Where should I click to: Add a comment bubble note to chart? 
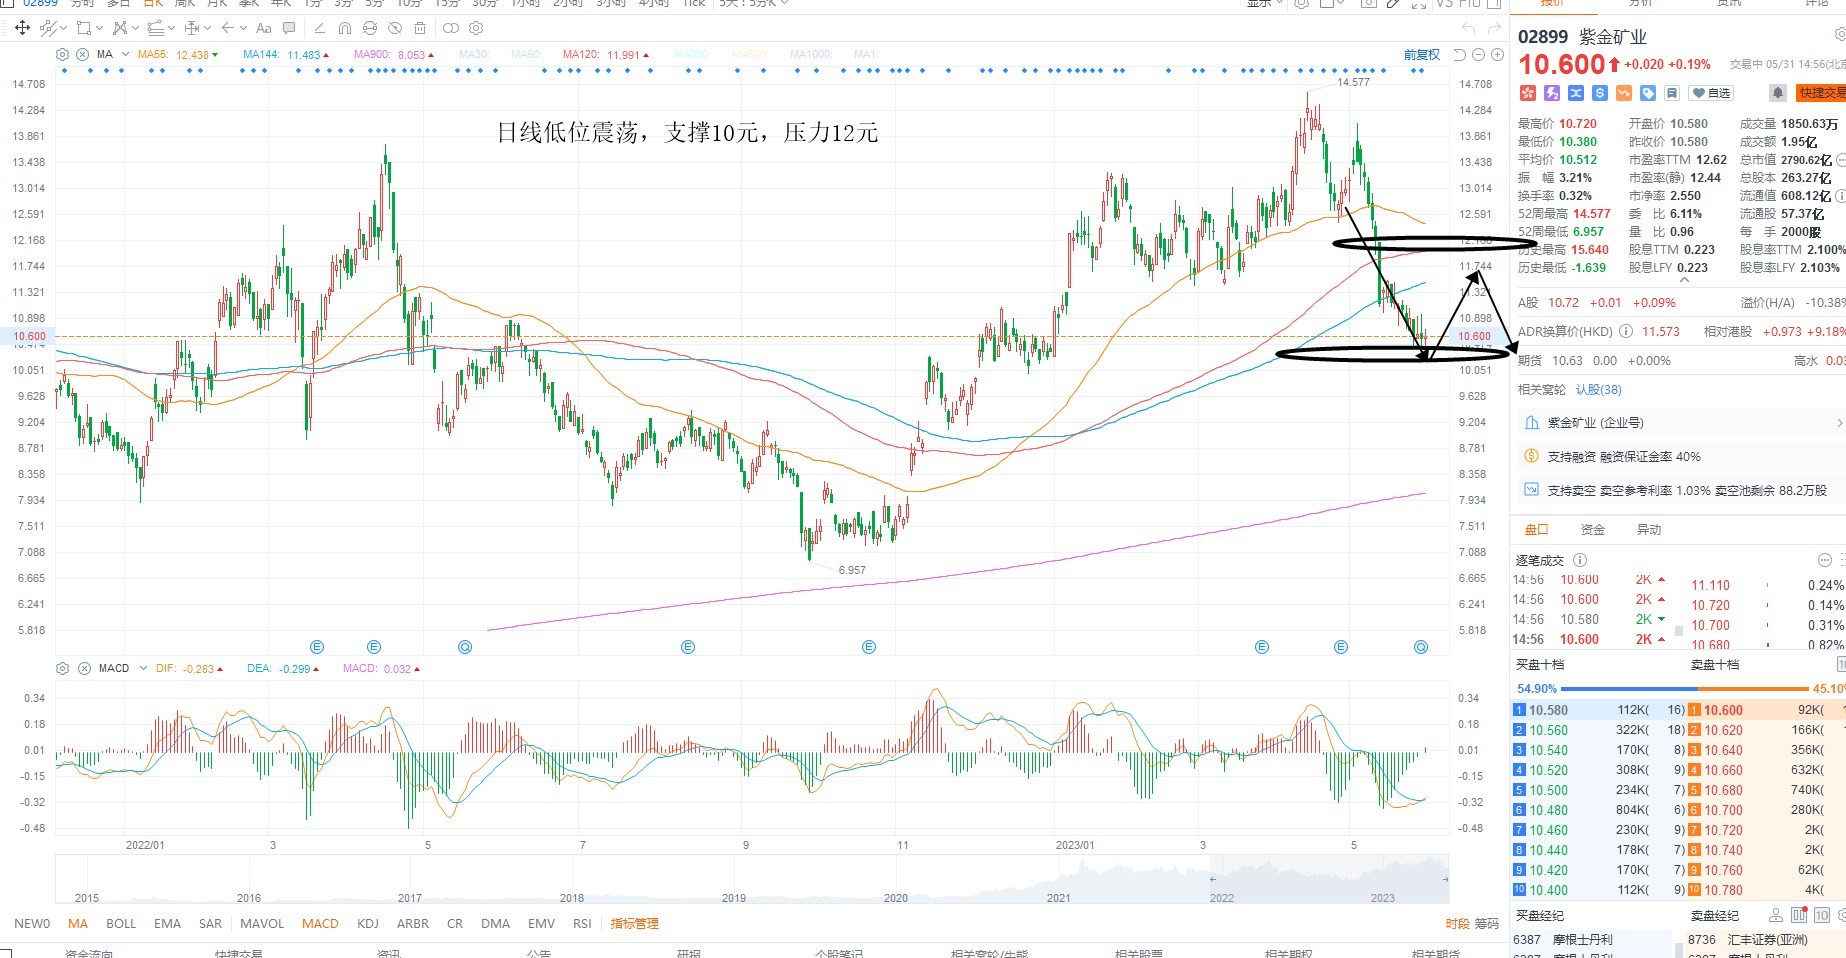(x=289, y=28)
